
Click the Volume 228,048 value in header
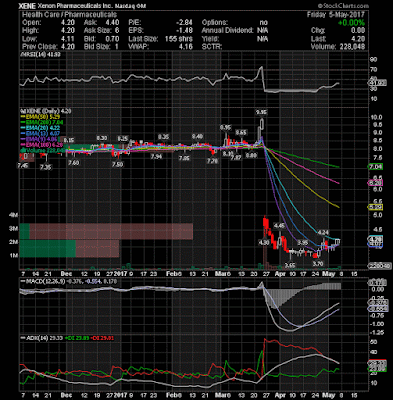(x=352, y=47)
